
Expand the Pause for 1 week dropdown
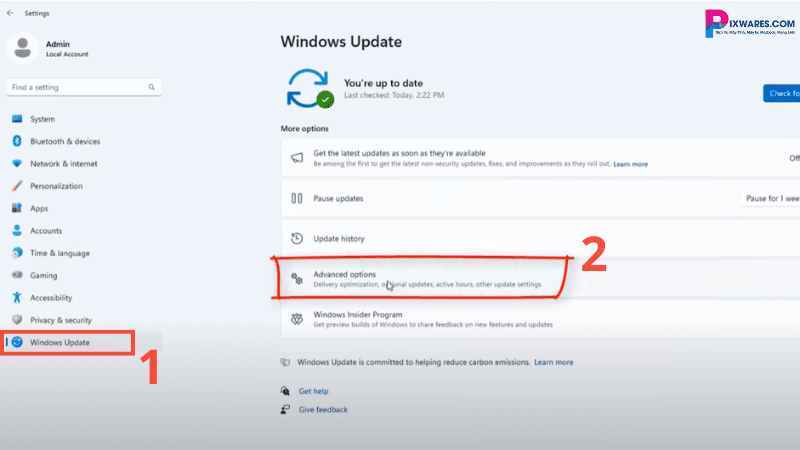[770, 198]
